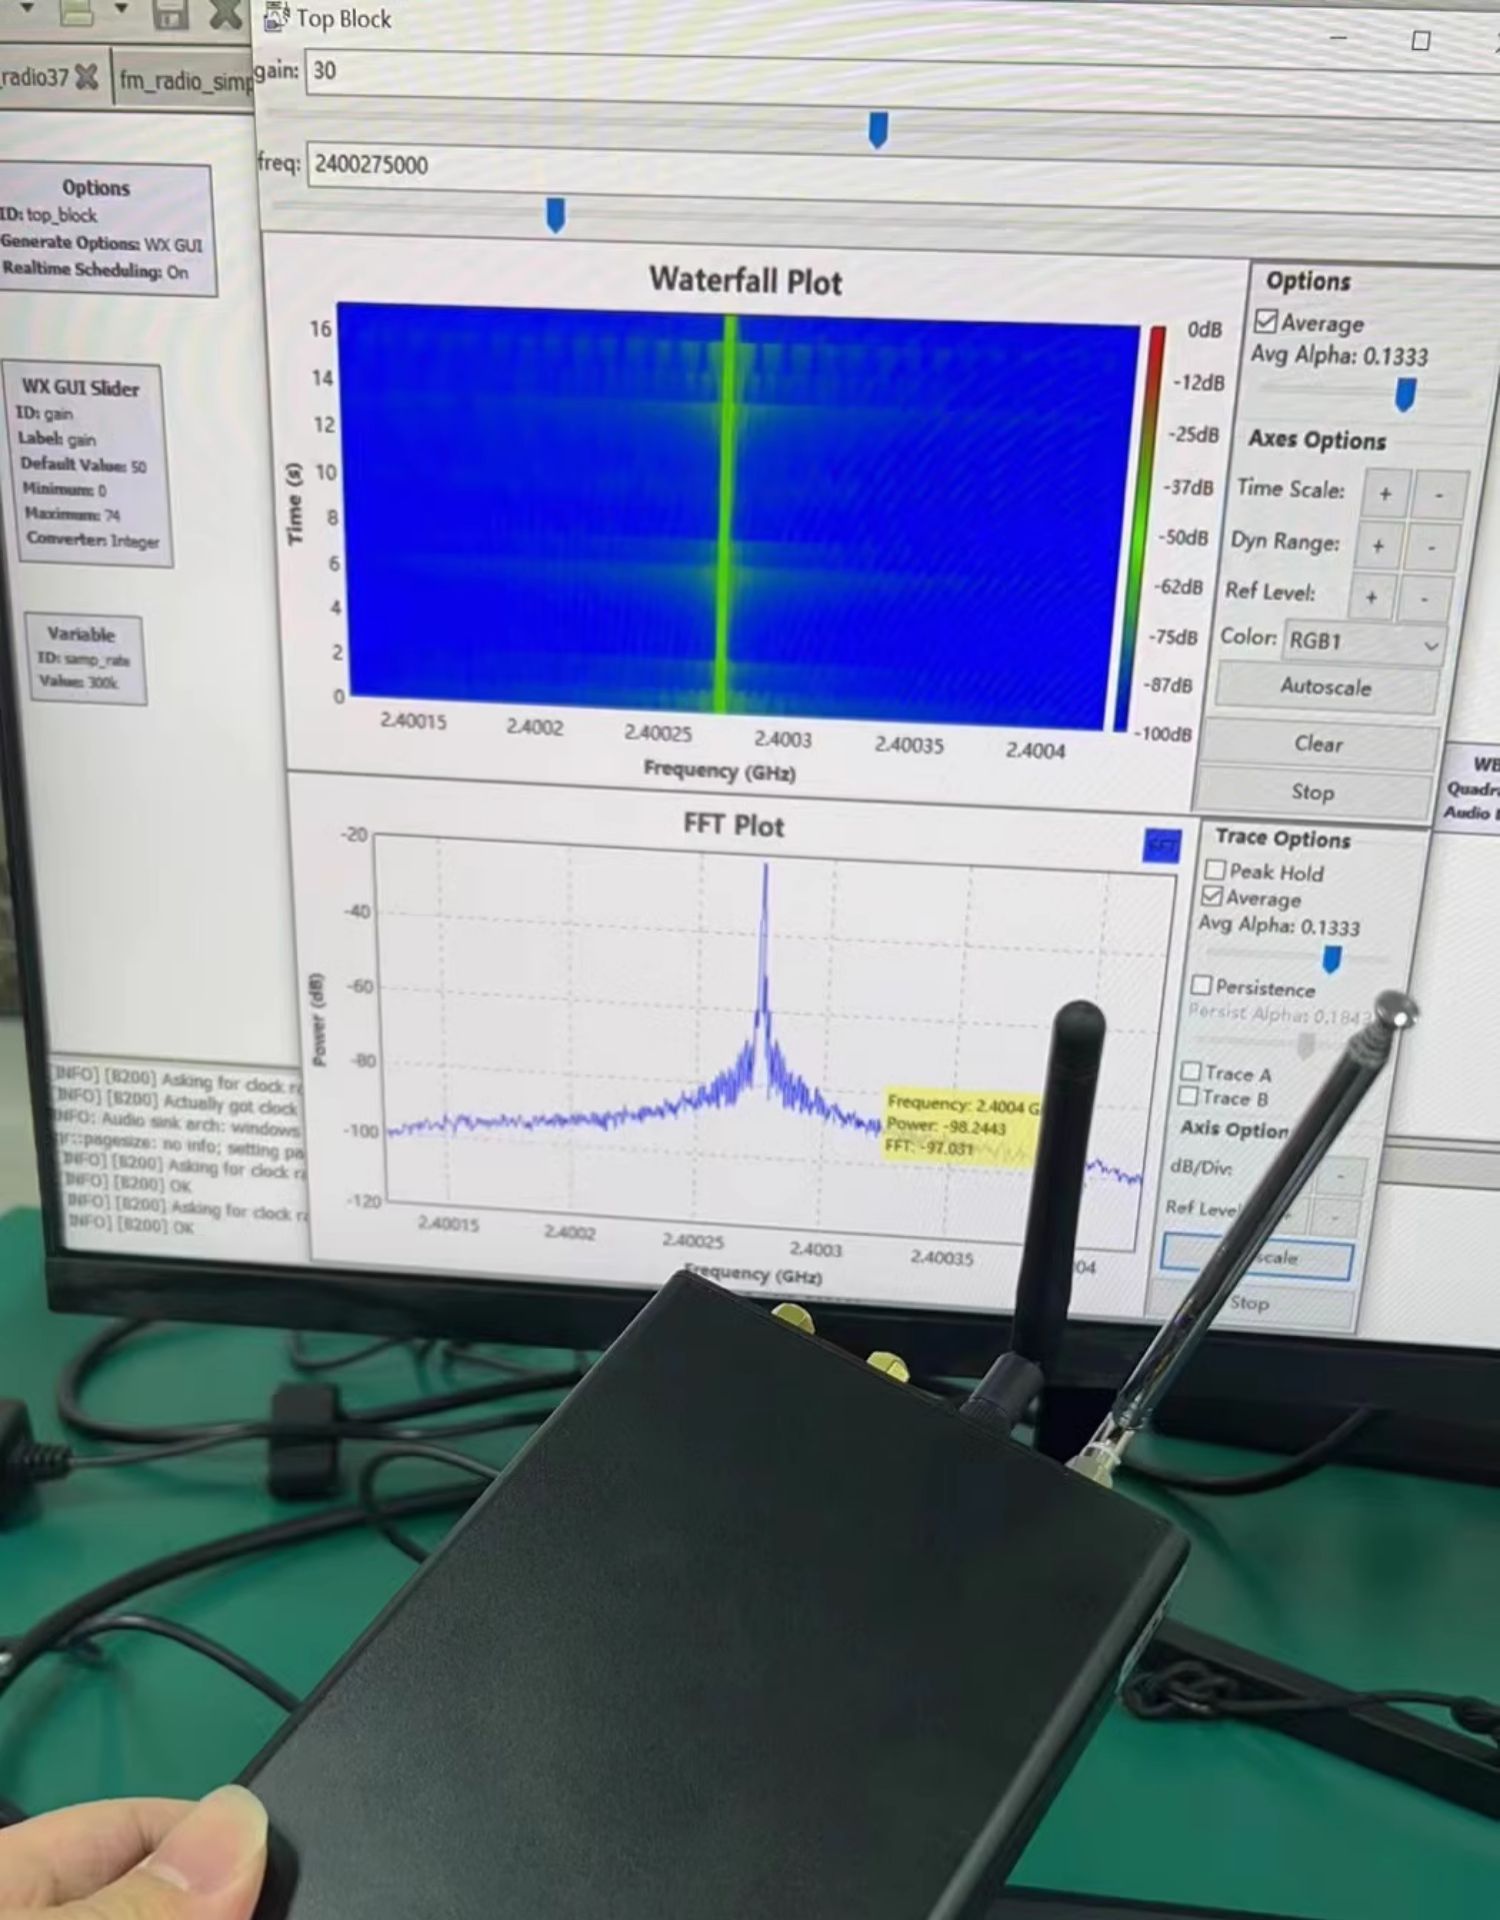
Task: Switch to the fm_radio_simp tab
Action: [x=185, y=80]
